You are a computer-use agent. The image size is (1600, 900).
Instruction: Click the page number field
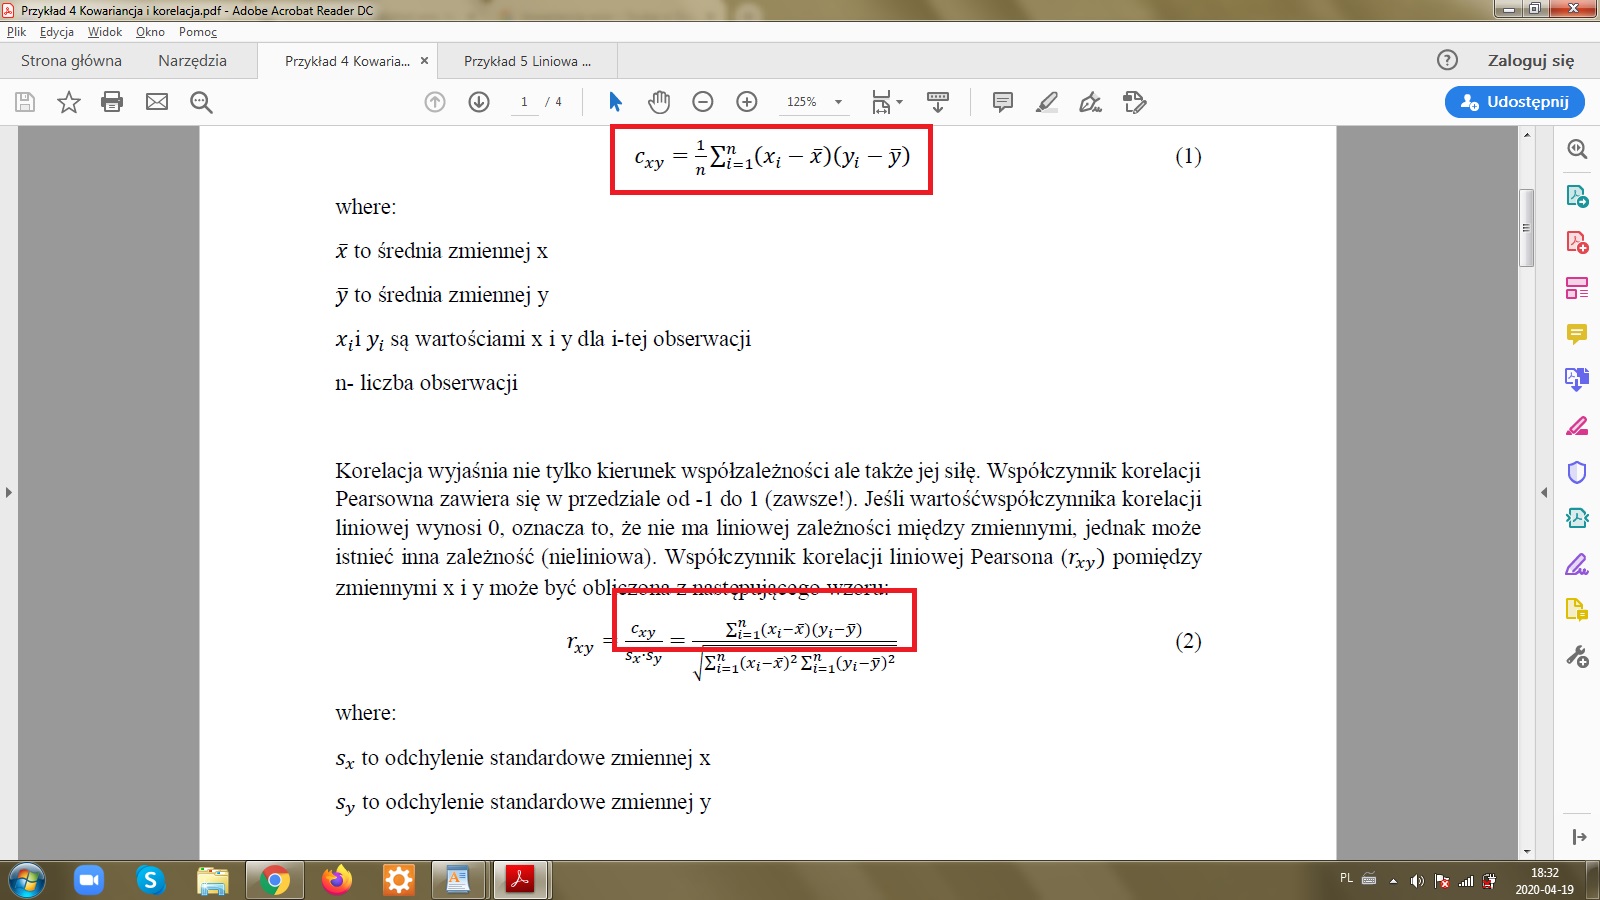524,102
